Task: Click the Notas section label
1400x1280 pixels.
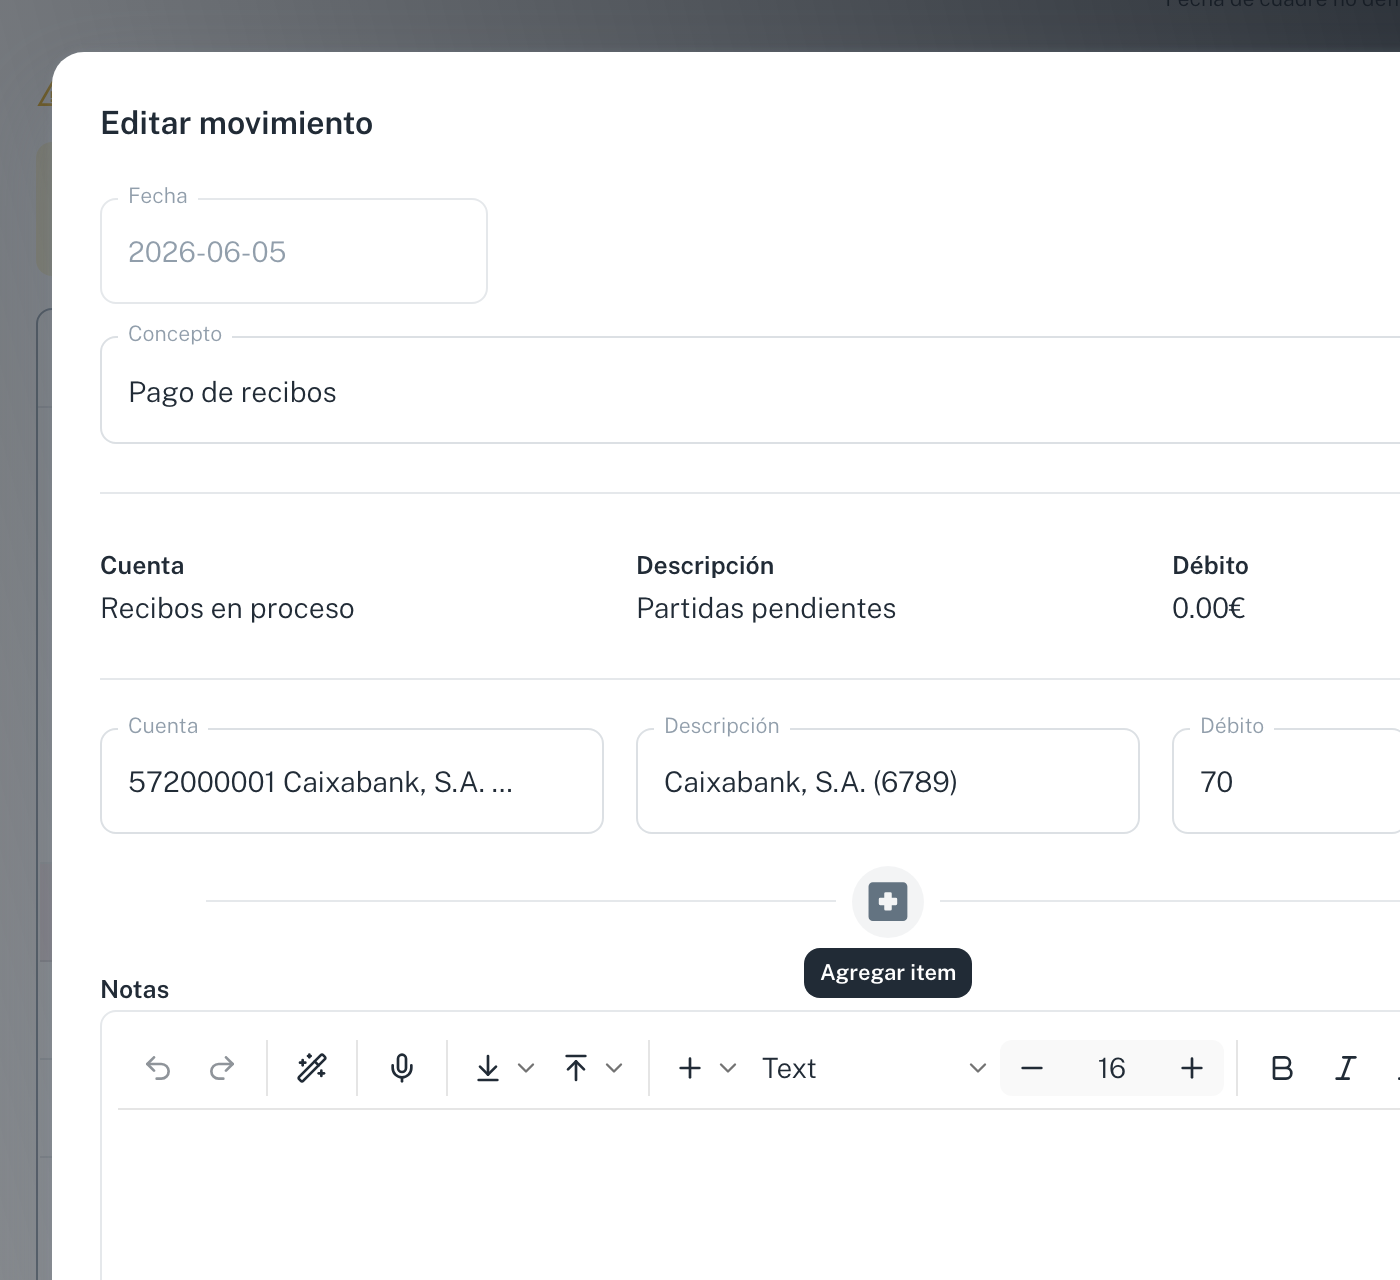Action: click(135, 989)
